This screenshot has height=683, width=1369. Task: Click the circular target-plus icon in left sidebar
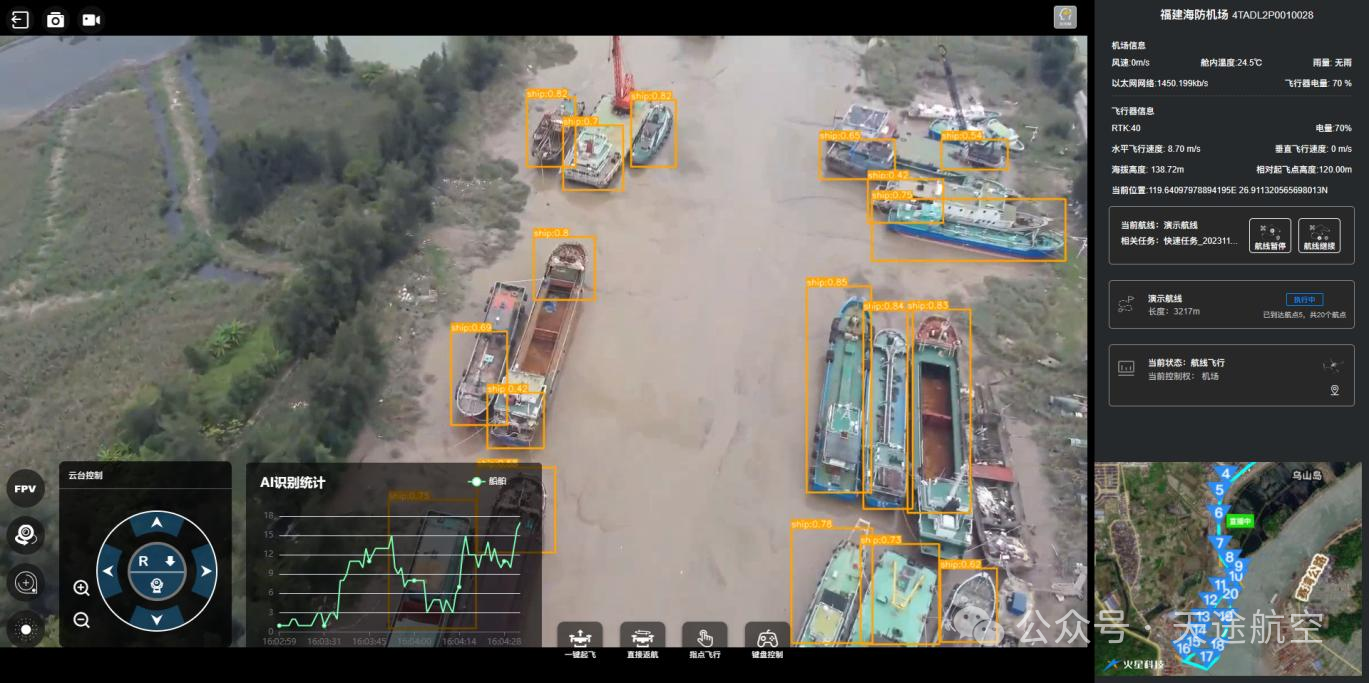25,582
